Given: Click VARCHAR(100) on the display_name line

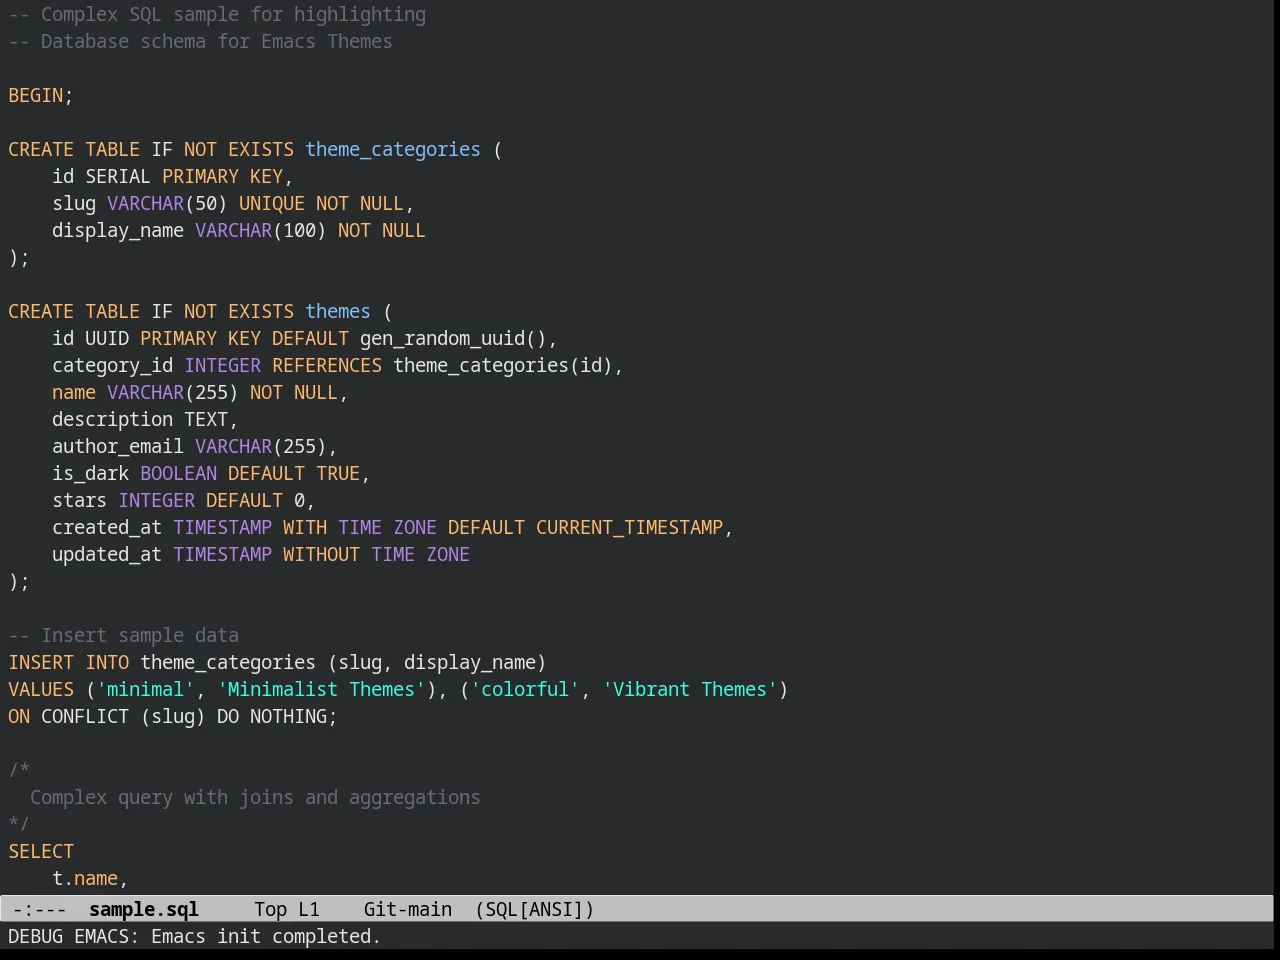Looking at the screenshot, I should [x=261, y=230].
